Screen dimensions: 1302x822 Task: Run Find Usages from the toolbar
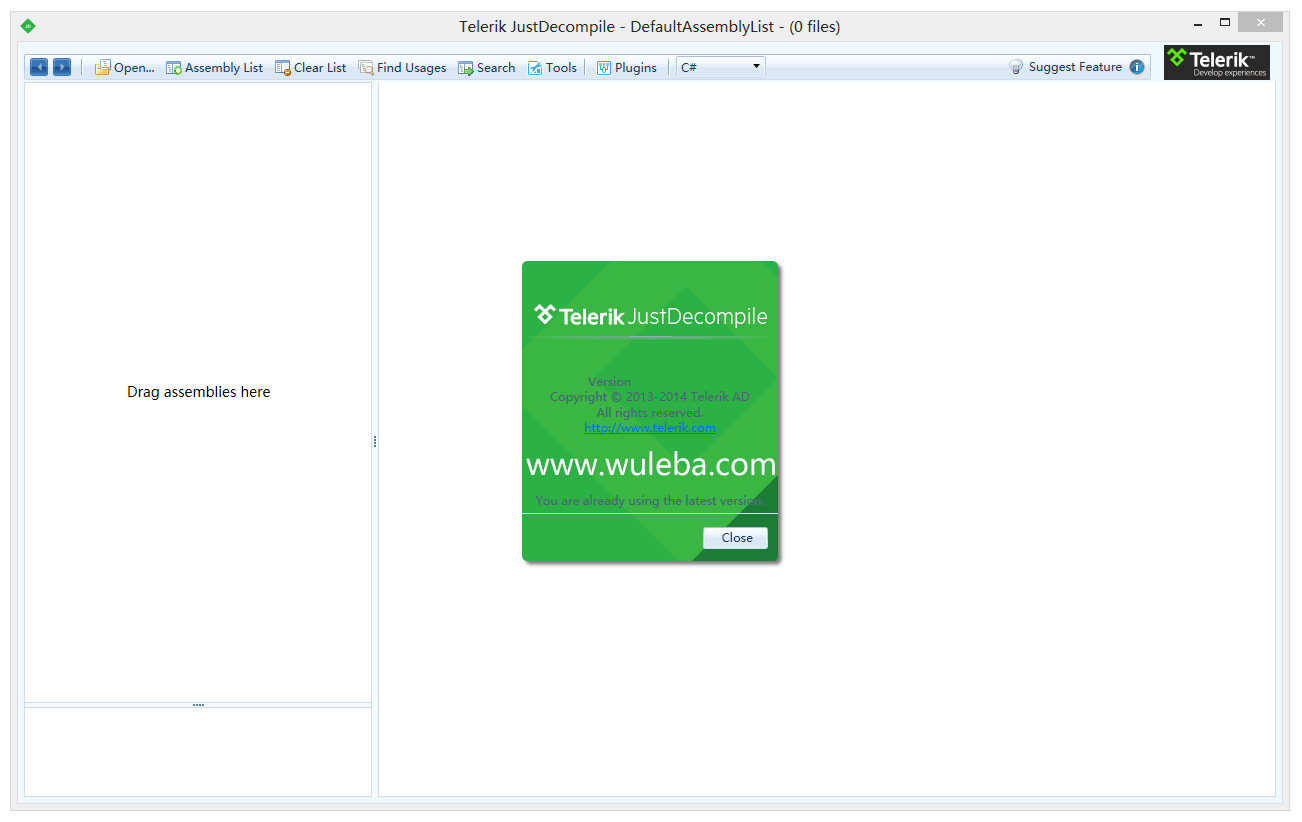tap(402, 67)
